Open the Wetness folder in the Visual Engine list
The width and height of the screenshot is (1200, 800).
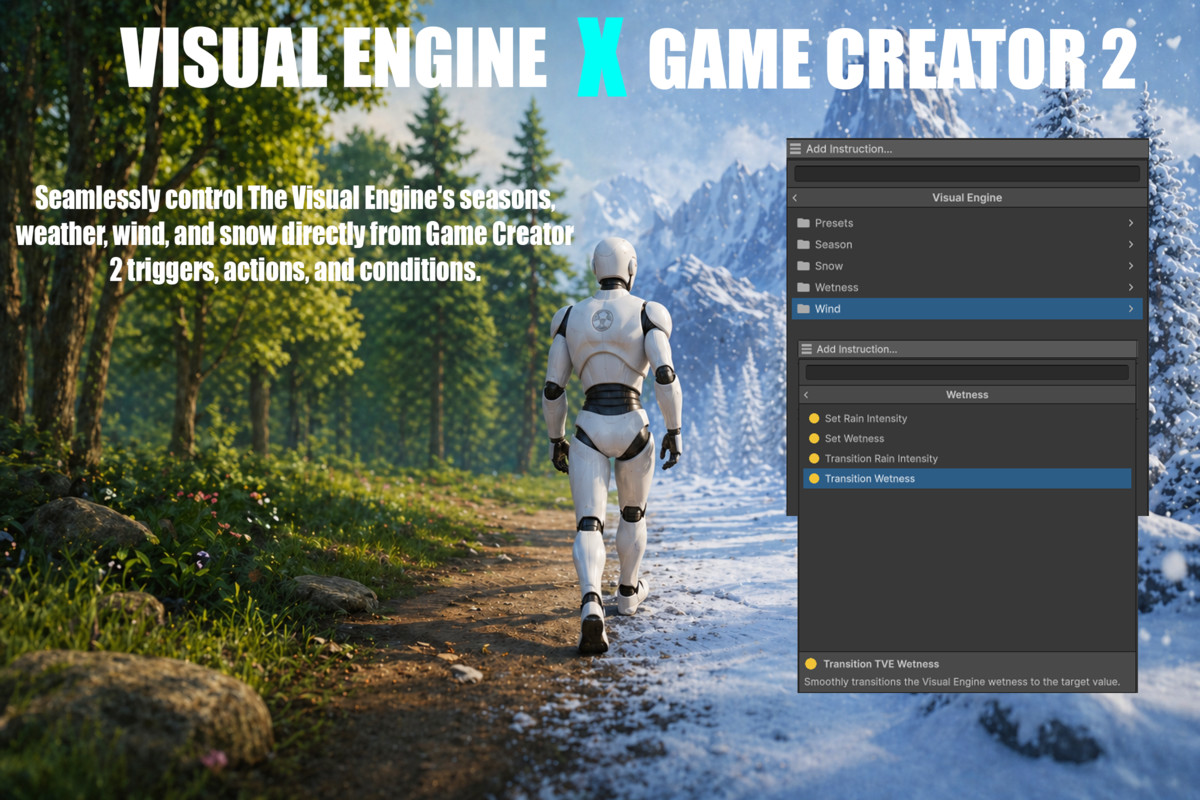point(966,287)
